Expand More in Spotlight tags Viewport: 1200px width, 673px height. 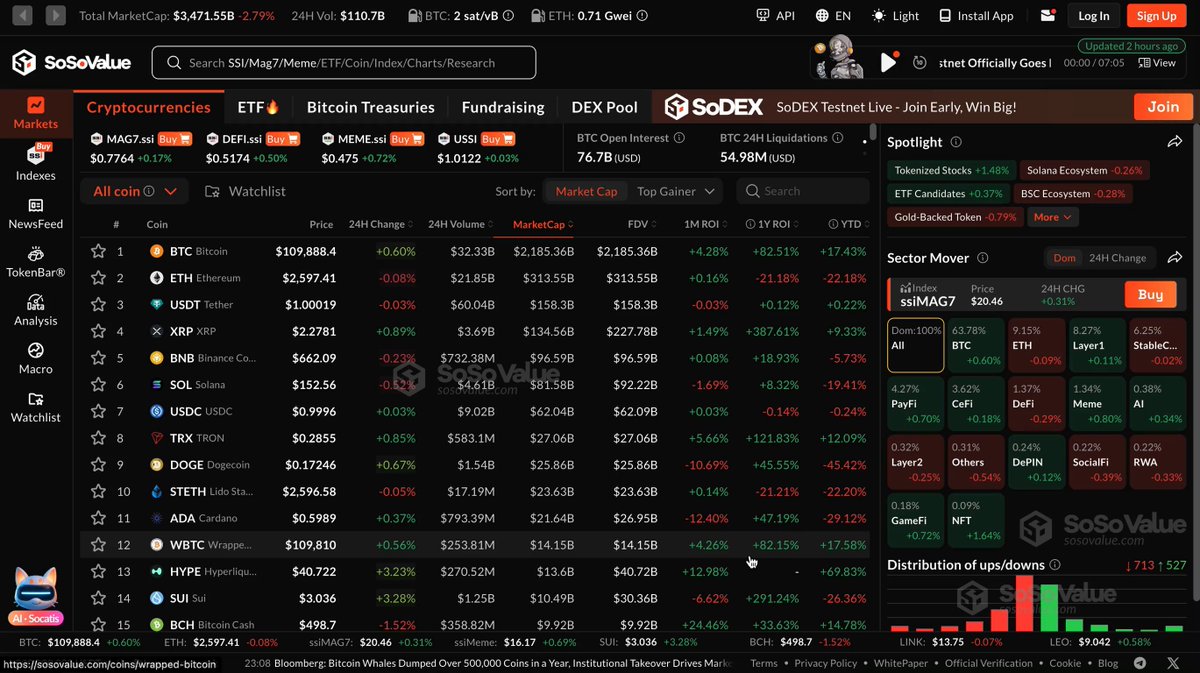click(x=1052, y=217)
